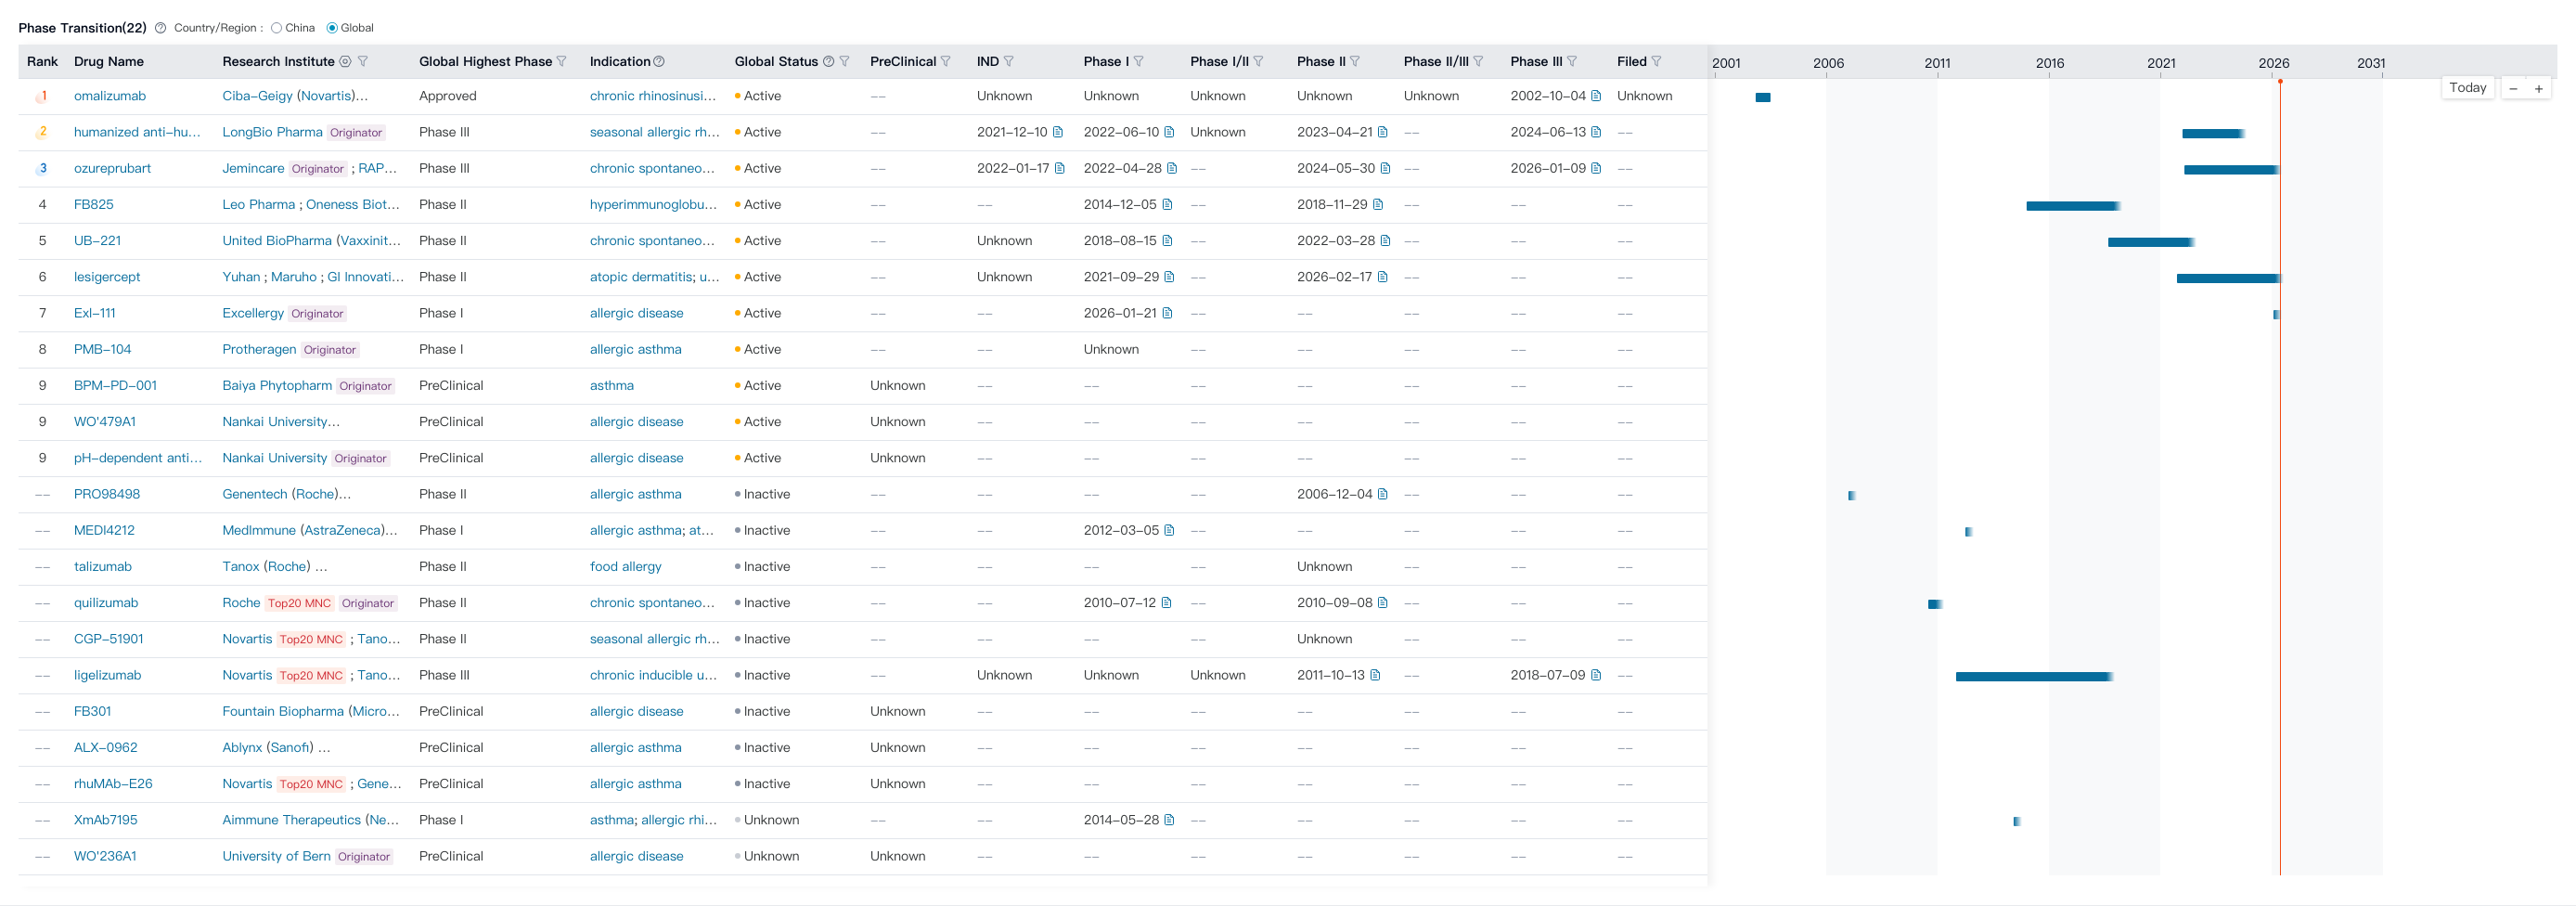Click the Global Status help icon
2576x906 pixels.
(x=828, y=62)
